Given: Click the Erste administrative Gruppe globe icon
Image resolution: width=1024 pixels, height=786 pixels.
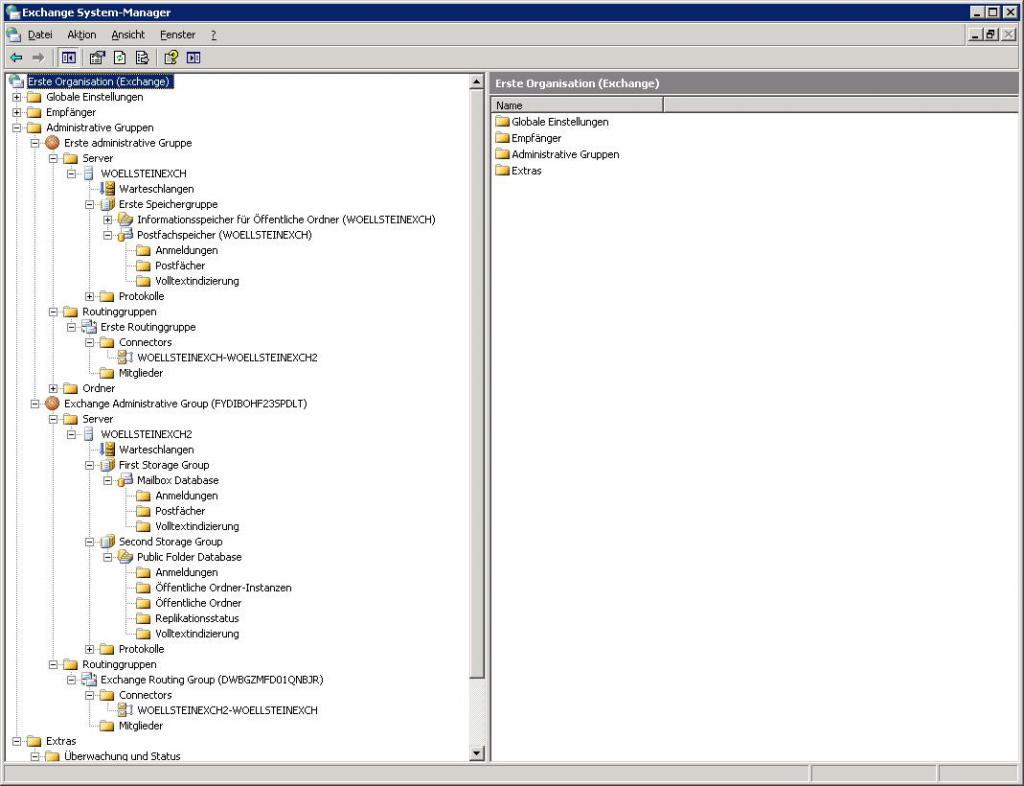Looking at the screenshot, I should [52, 143].
